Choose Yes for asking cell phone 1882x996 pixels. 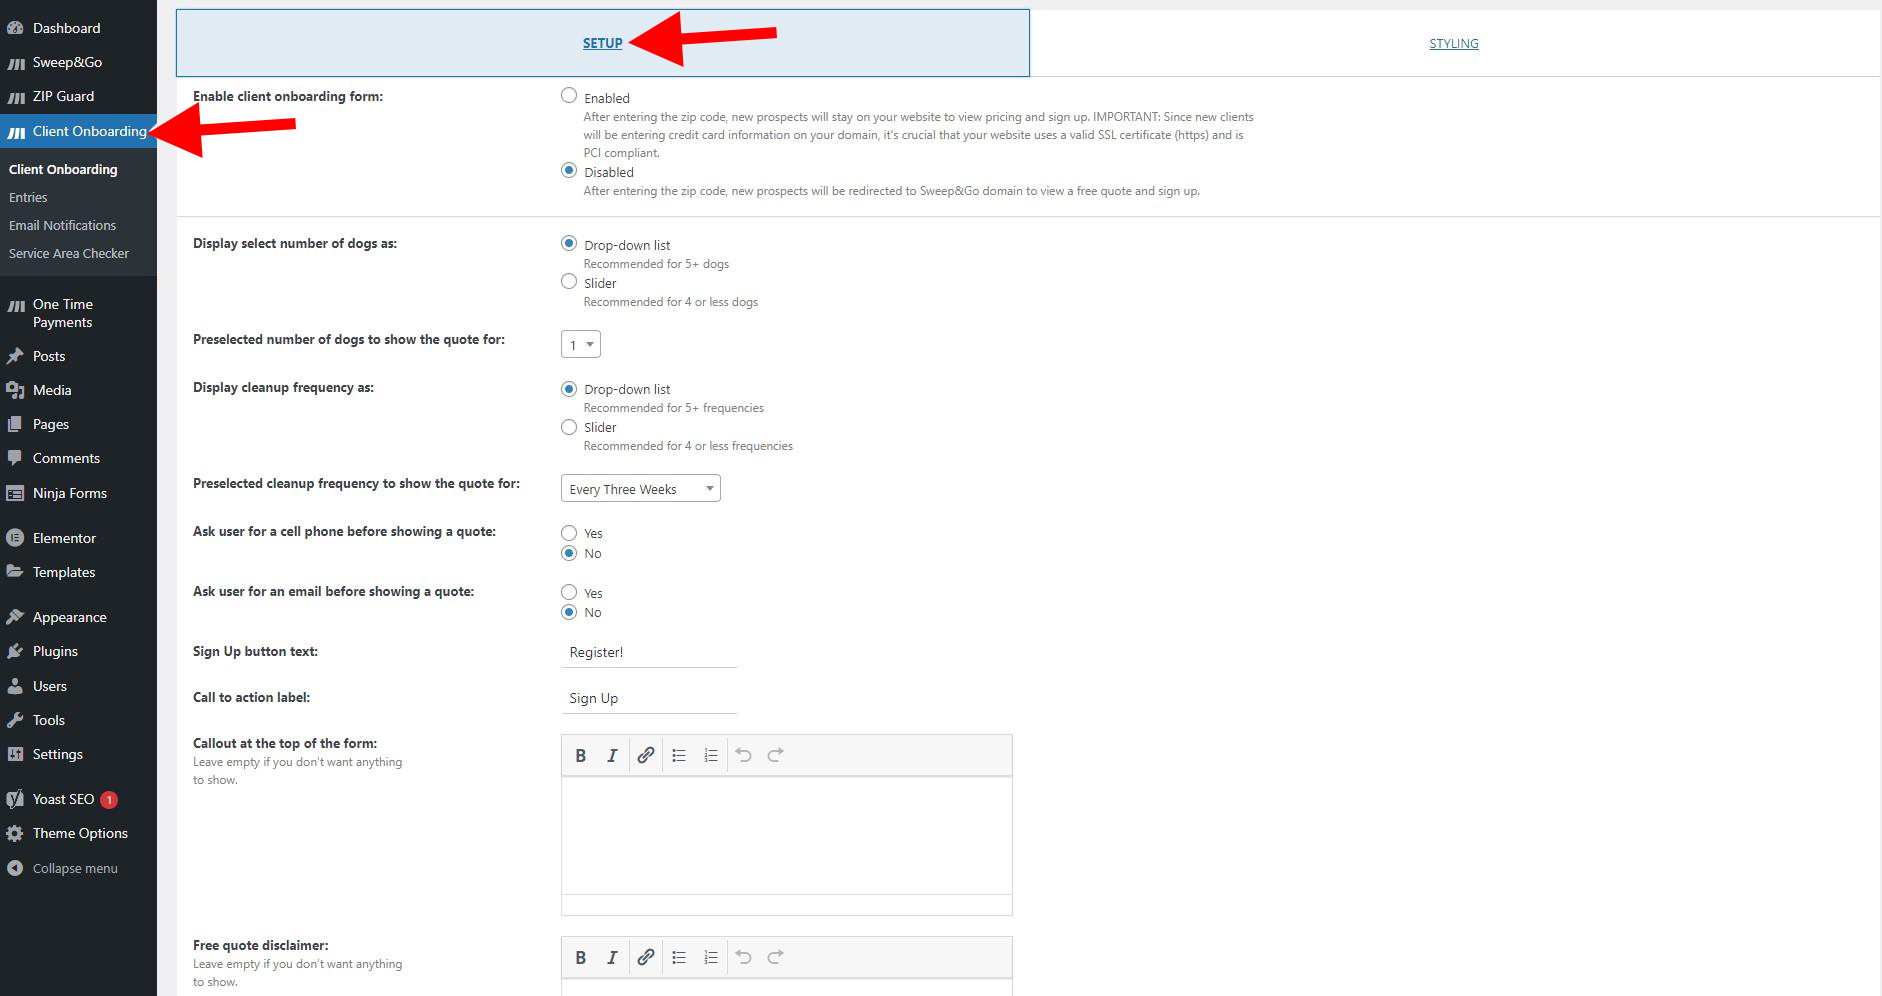(569, 533)
